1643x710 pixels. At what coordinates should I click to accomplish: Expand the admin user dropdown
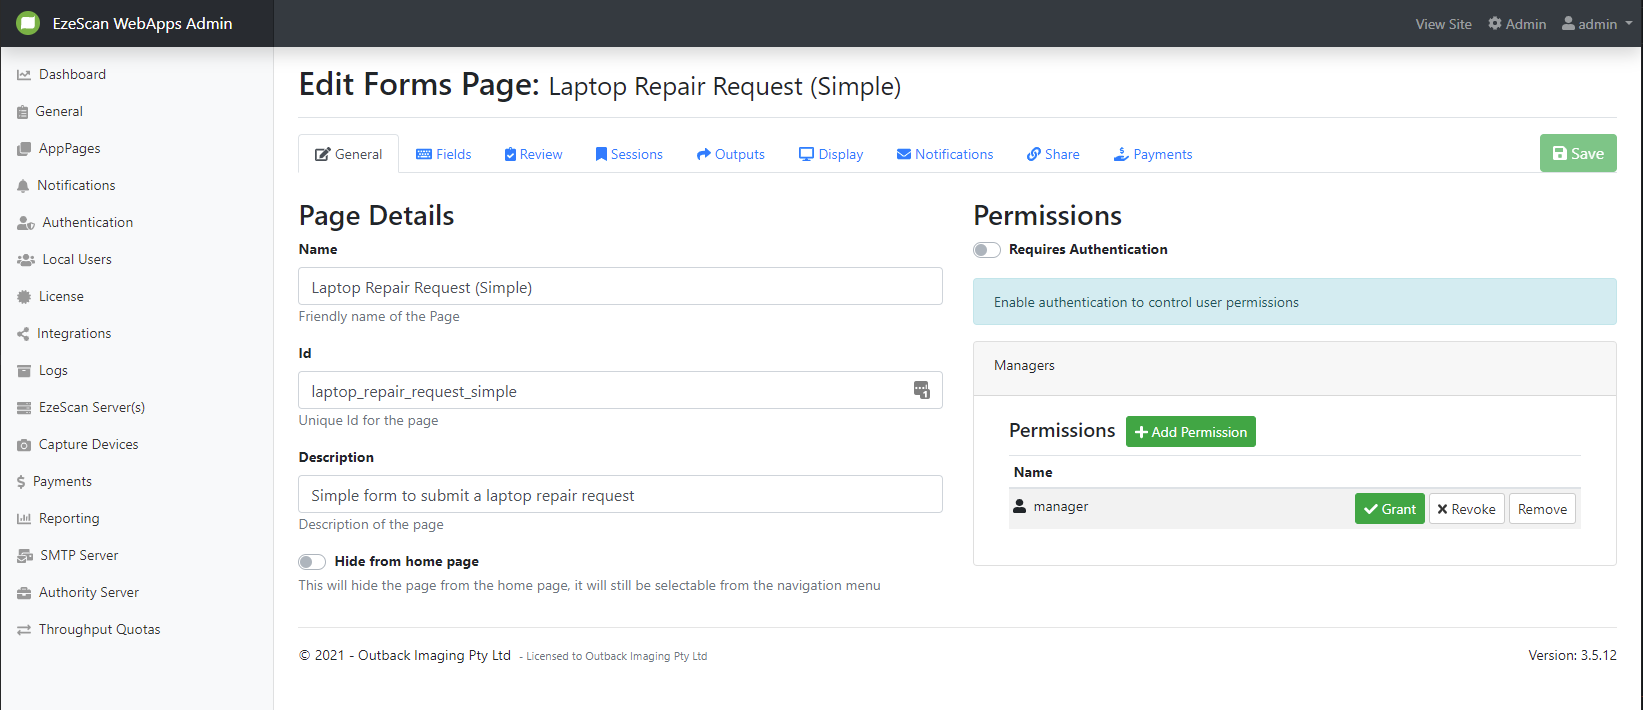1597,24
